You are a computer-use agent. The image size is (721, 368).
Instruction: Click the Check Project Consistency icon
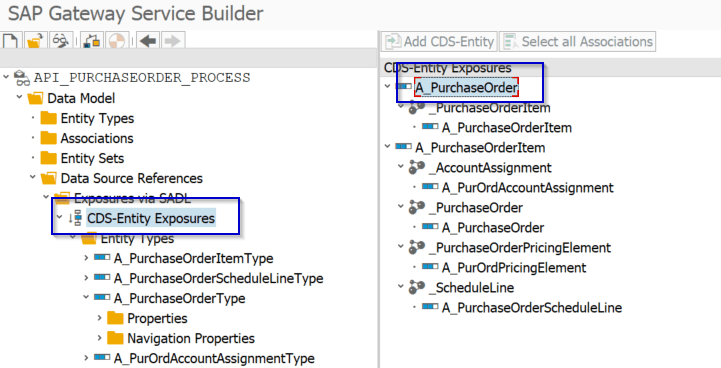click(92, 41)
